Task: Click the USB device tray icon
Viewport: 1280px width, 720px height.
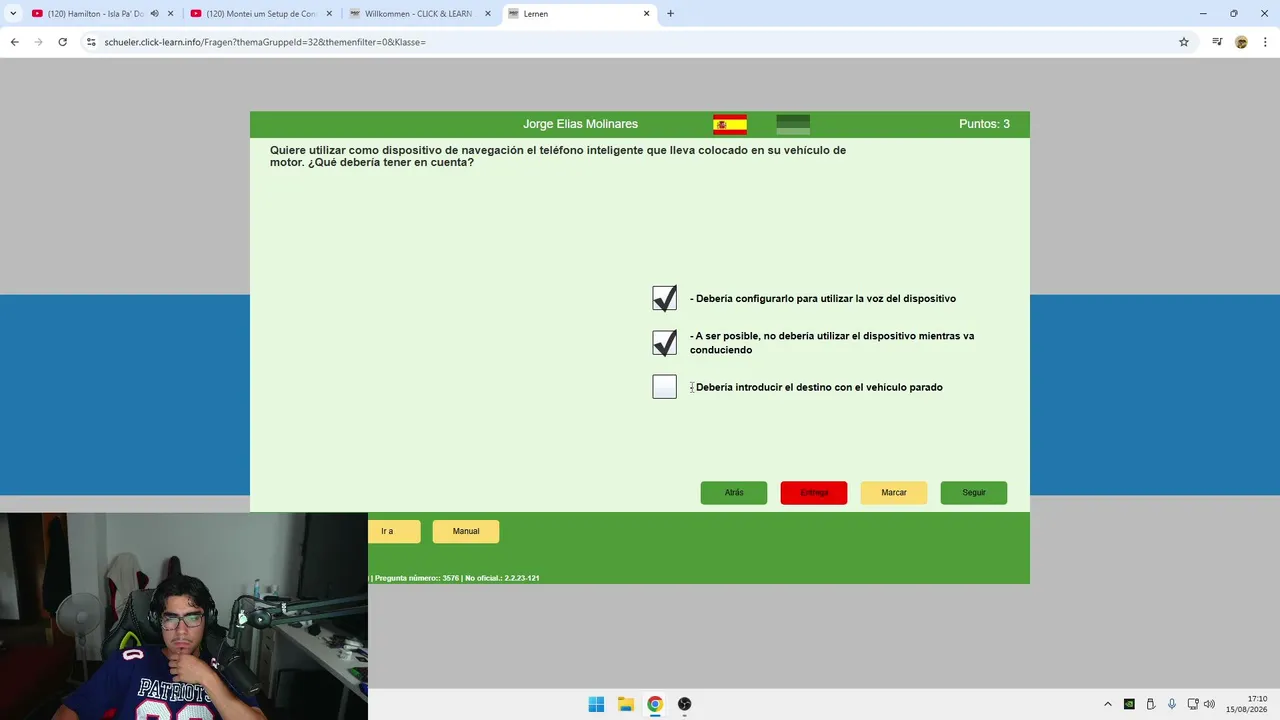Action: (x=1151, y=704)
